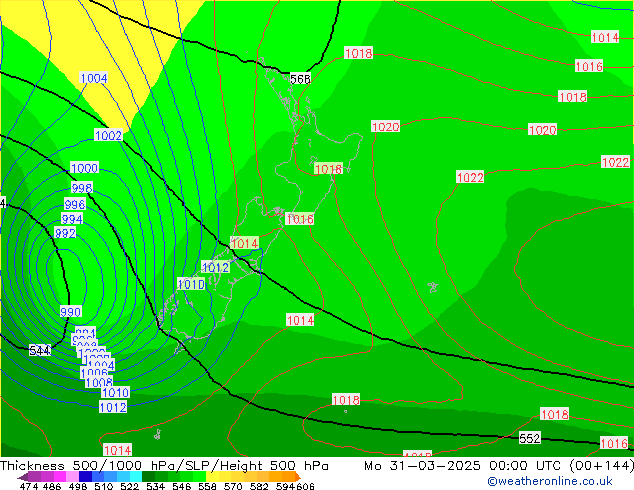Click the orange arrow at legend's high end
Image resolution: width=634 pixels, height=490 pixels.
(x=298, y=476)
